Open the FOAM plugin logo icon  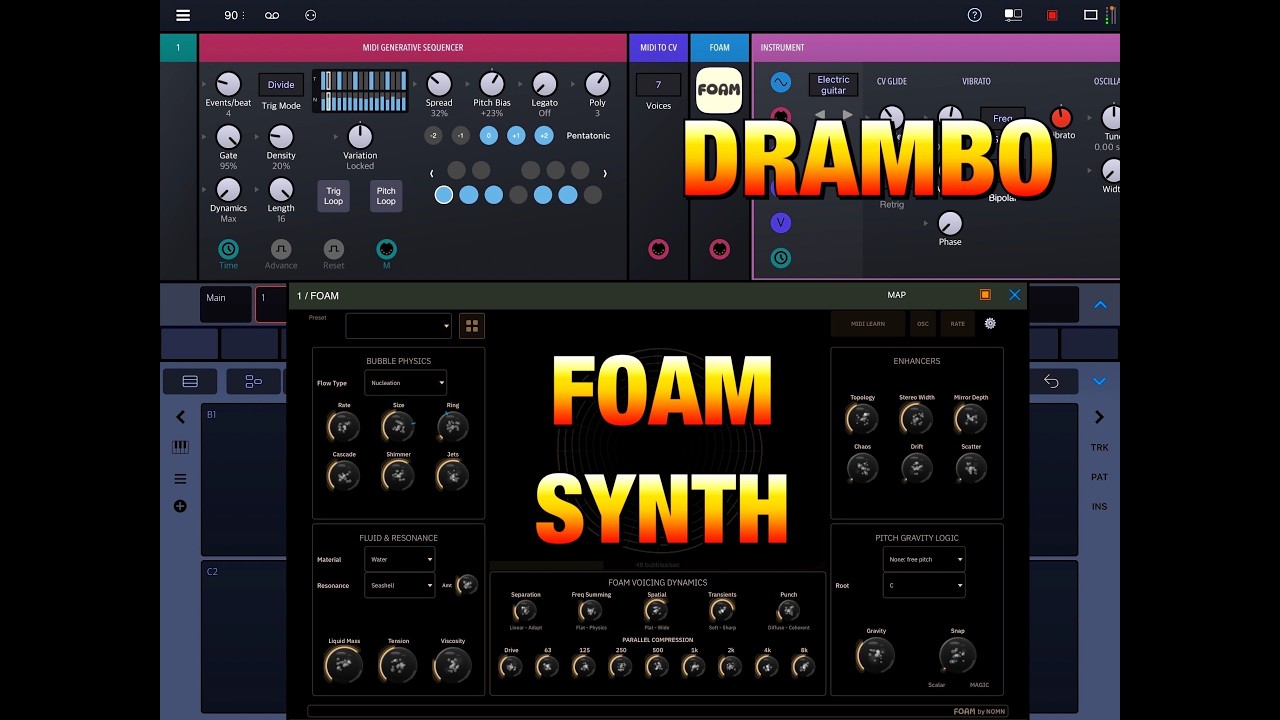[719, 90]
